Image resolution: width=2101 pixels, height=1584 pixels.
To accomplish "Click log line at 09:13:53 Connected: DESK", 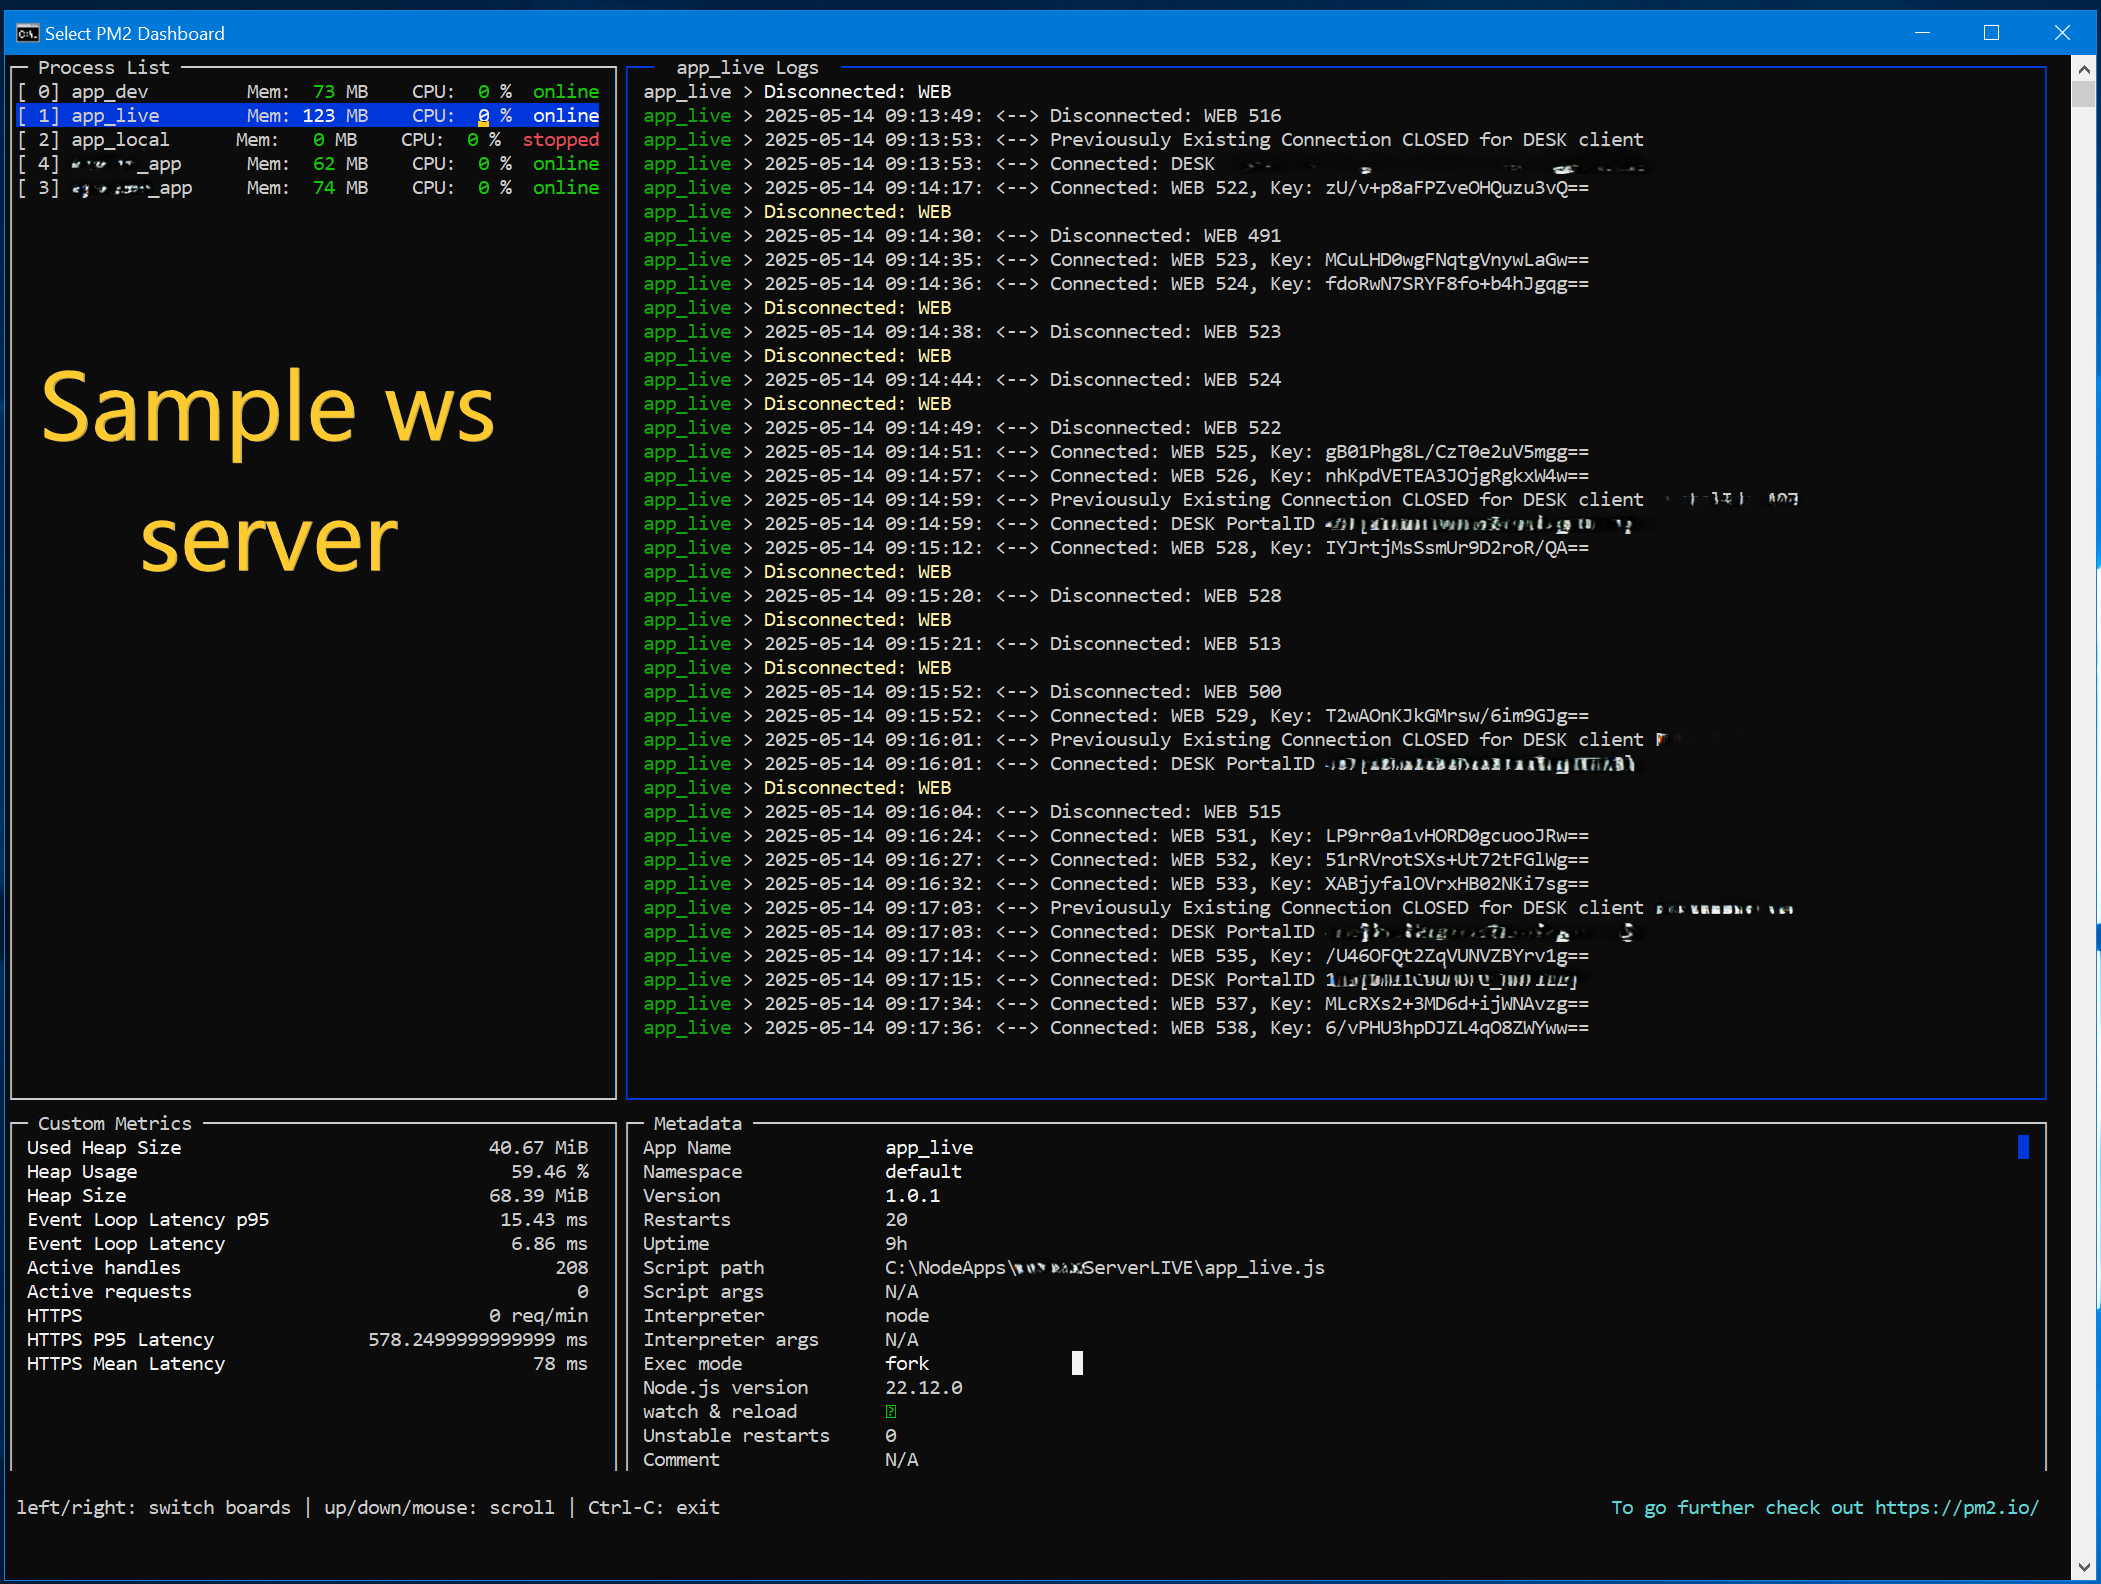I will point(1145,164).
